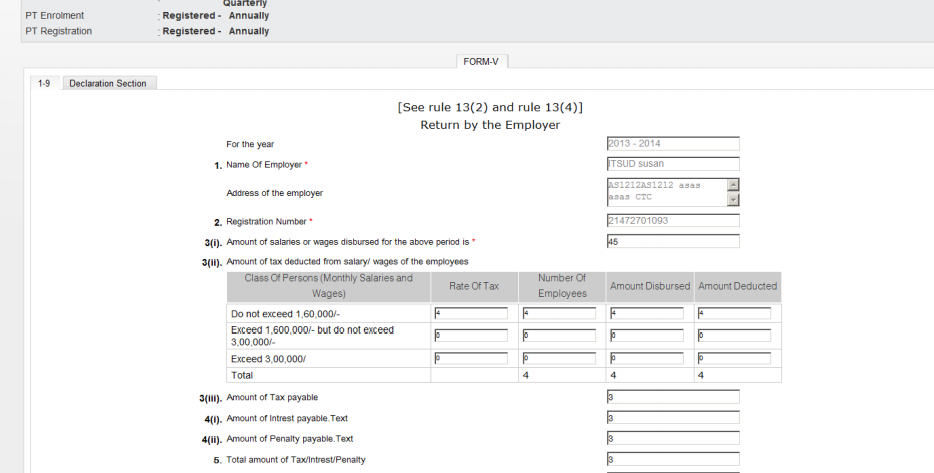Edit Amount Disbursed for 'Exceed 1,600,000/- but' row

(647, 335)
